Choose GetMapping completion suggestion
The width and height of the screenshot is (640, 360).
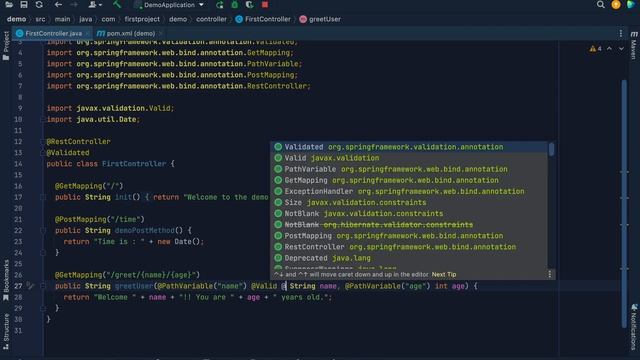tap(409, 180)
